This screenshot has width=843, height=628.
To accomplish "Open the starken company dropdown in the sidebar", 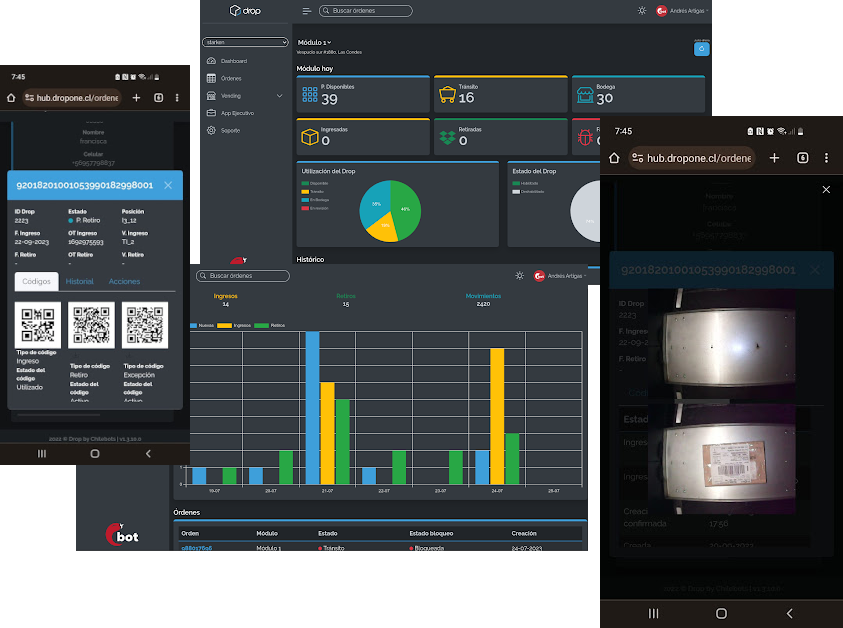I will (245, 42).
